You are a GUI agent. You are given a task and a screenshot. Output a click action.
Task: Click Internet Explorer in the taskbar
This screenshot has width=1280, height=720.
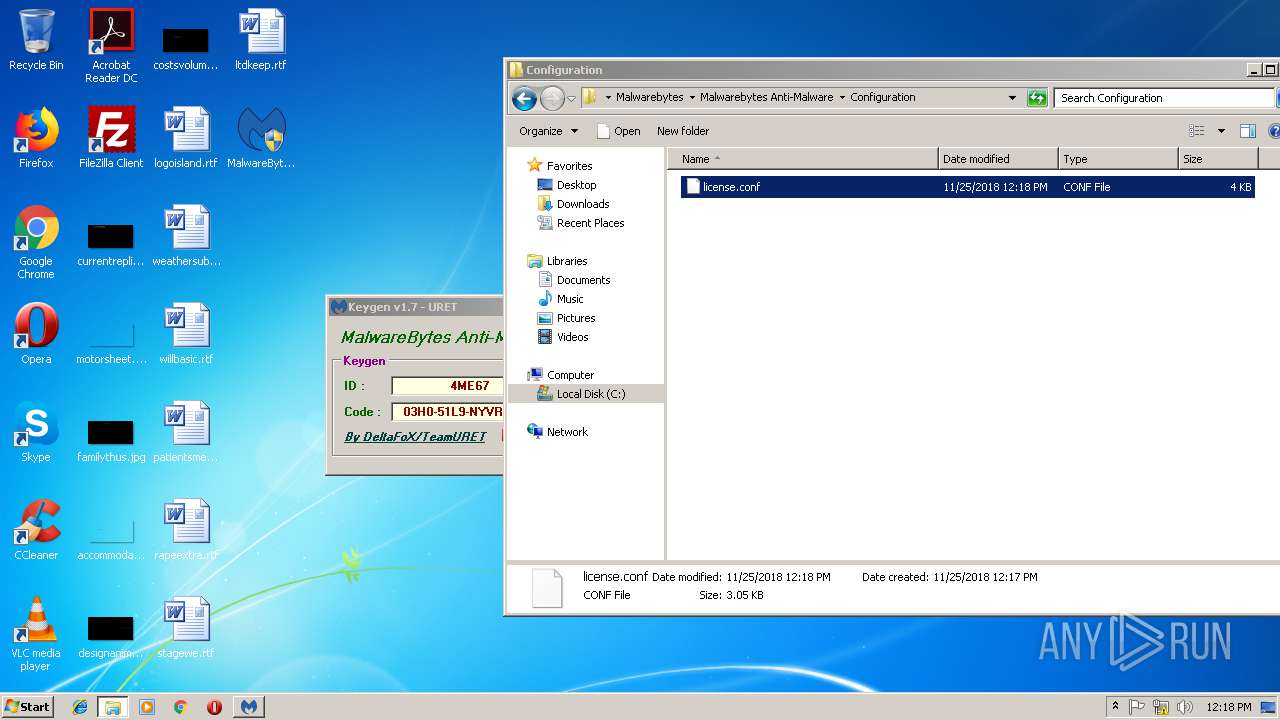(x=80, y=707)
